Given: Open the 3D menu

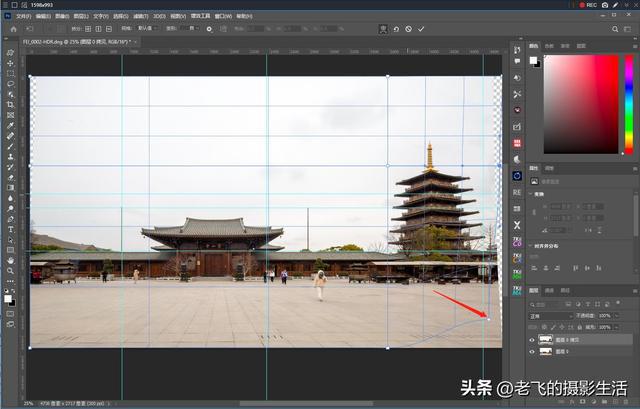Looking at the screenshot, I should 159,16.
